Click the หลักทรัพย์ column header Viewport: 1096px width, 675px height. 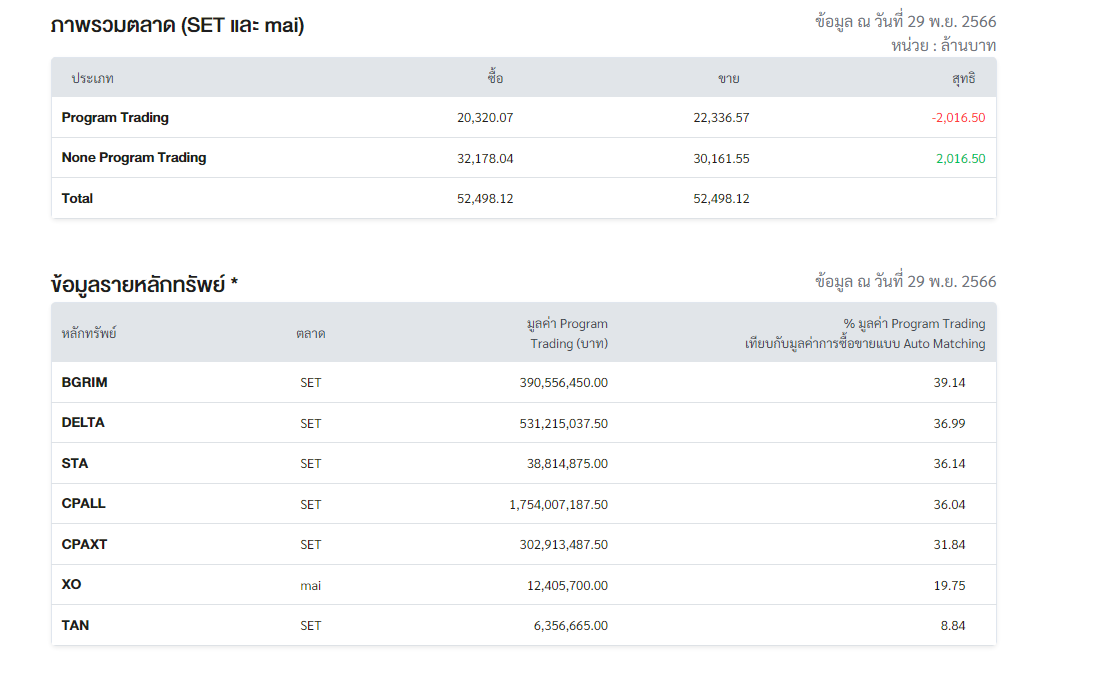[x=89, y=333]
